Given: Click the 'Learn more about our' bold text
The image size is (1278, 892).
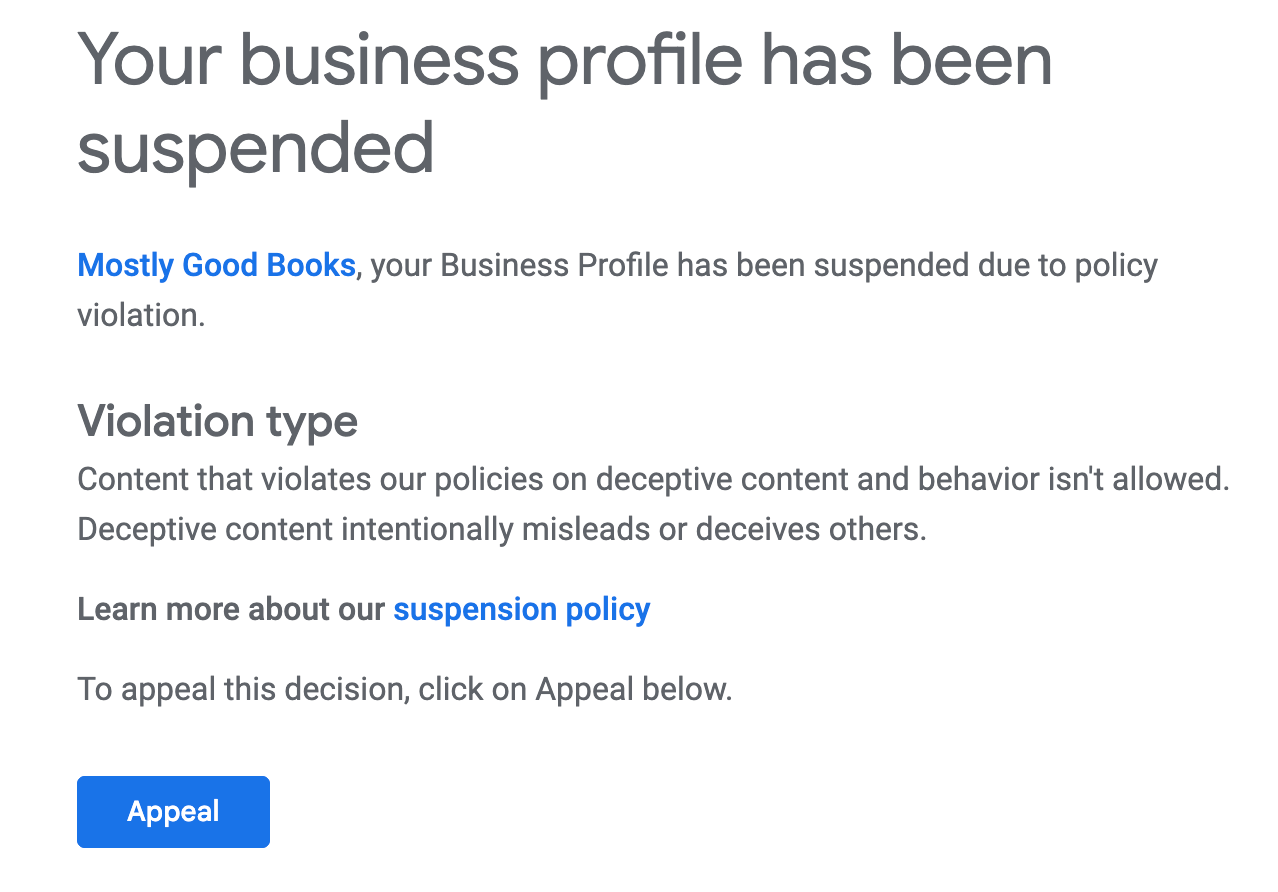Looking at the screenshot, I should 231,609.
